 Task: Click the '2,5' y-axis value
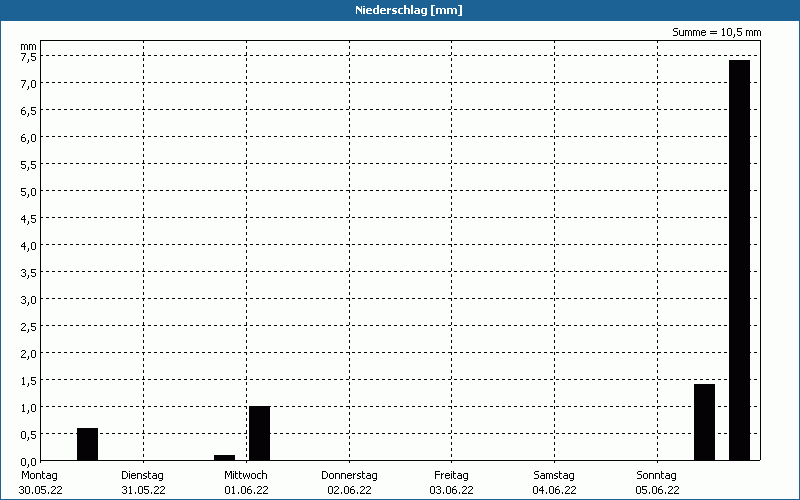[x=29, y=327]
